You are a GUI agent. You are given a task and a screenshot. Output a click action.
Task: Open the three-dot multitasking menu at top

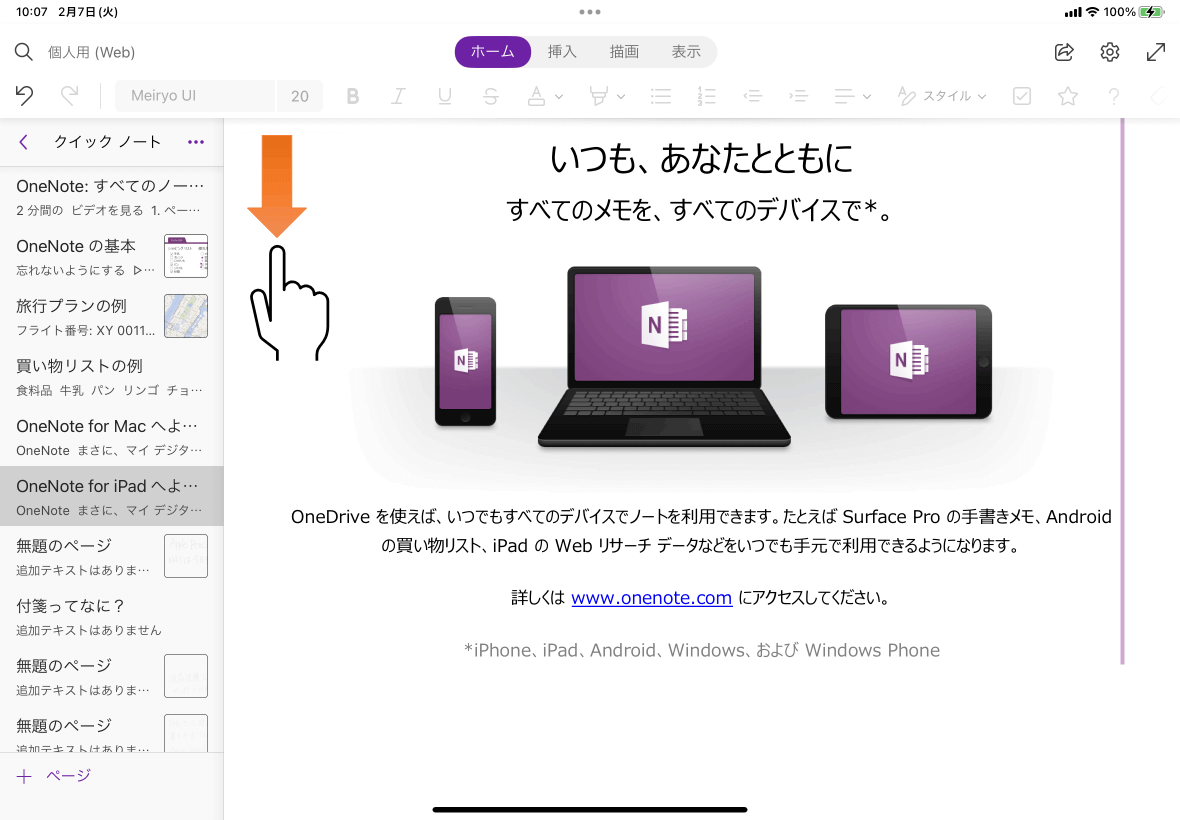coord(590,12)
